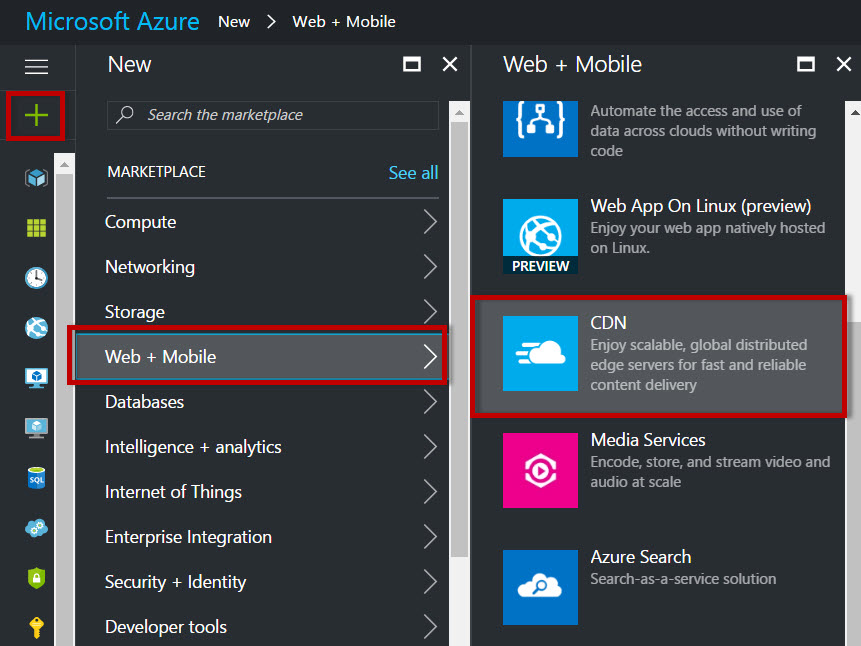Expand the Storage category chevron
This screenshot has height=646, width=861.
coord(430,312)
